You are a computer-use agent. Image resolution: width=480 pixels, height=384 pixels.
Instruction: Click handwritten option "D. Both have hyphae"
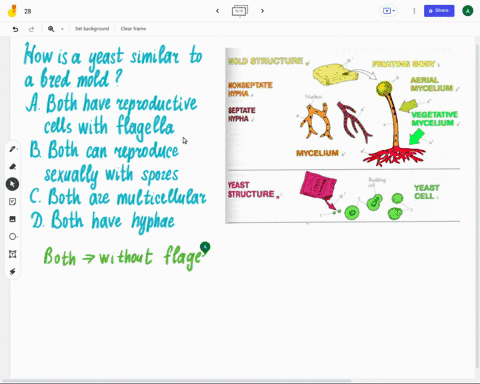point(103,221)
